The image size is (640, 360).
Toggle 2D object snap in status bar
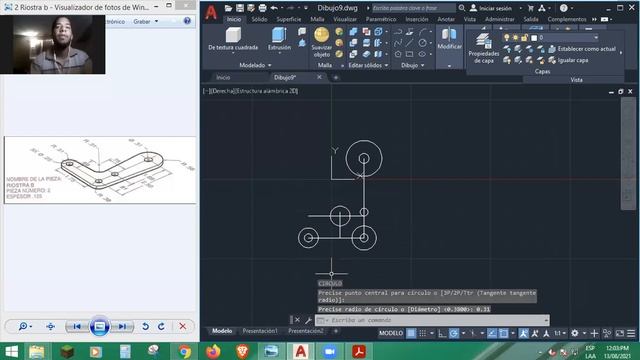tap(504, 333)
